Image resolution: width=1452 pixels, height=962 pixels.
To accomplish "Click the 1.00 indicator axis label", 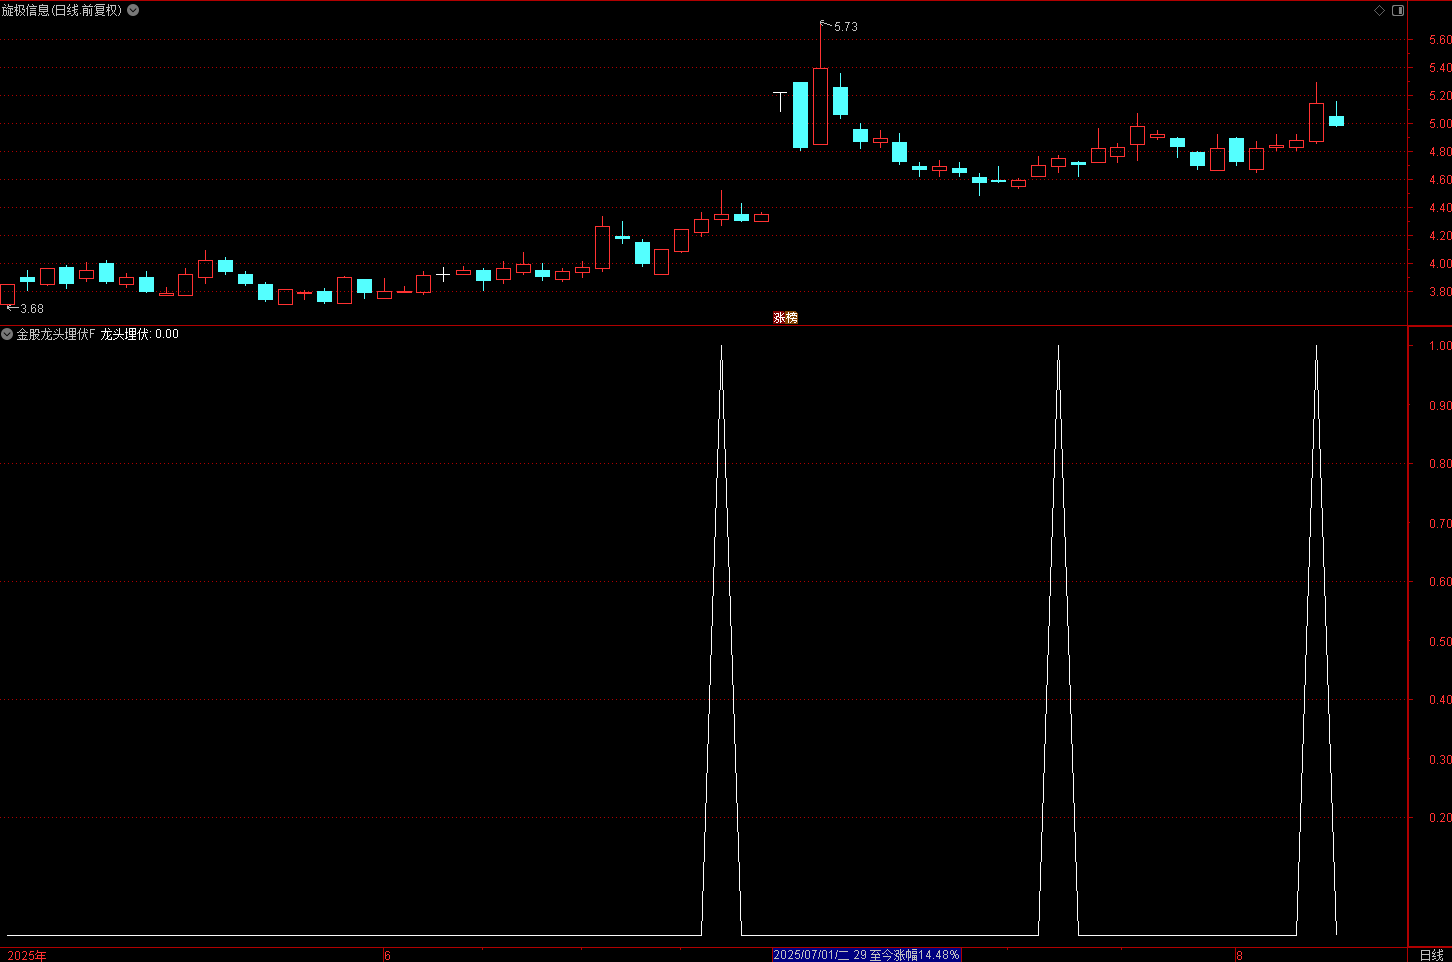I will (x=1440, y=346).
